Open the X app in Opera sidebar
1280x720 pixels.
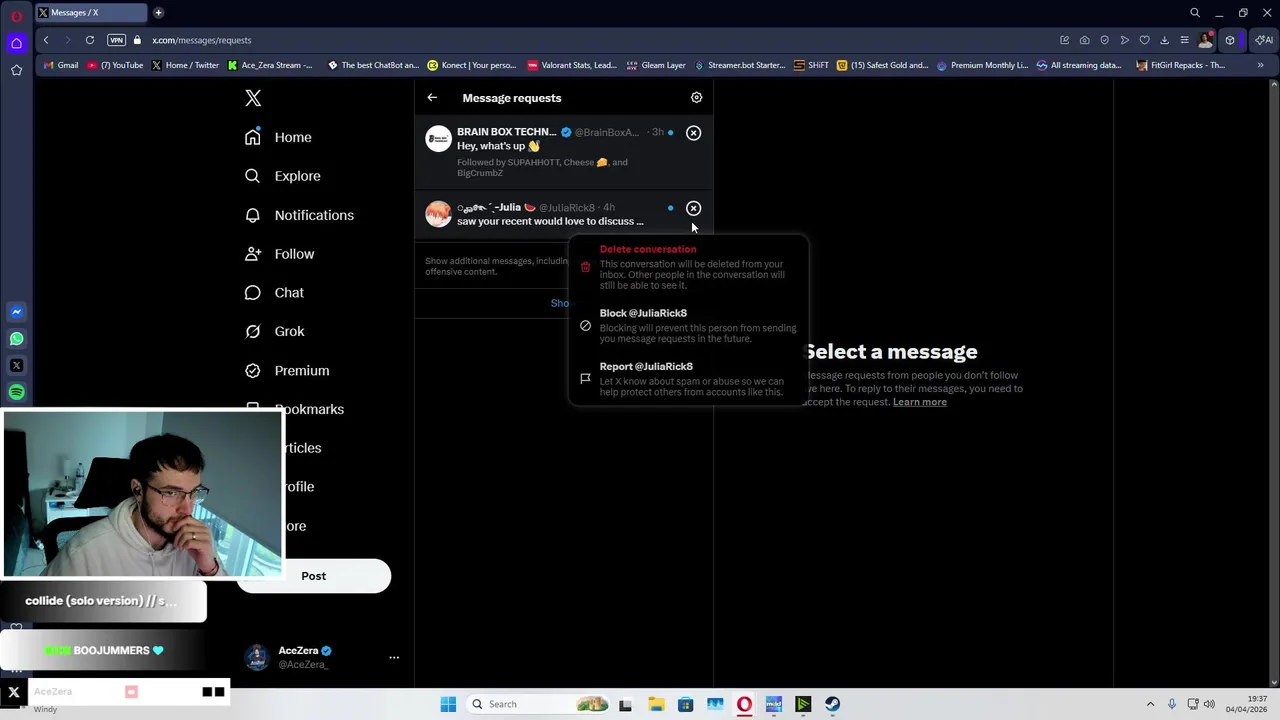[x=16, y=366]
